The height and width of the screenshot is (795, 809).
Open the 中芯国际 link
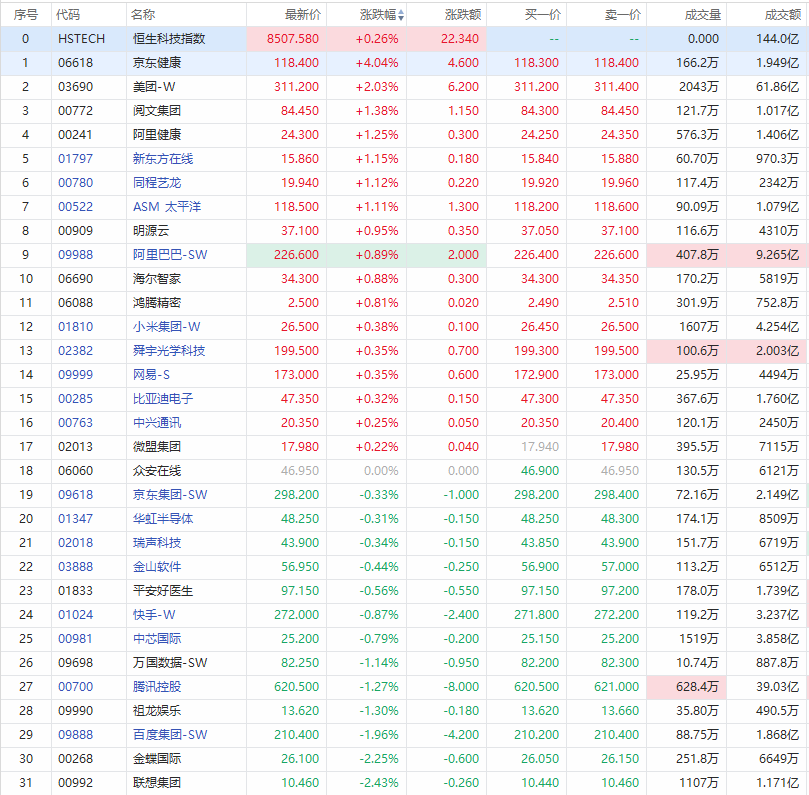point(157,639)
